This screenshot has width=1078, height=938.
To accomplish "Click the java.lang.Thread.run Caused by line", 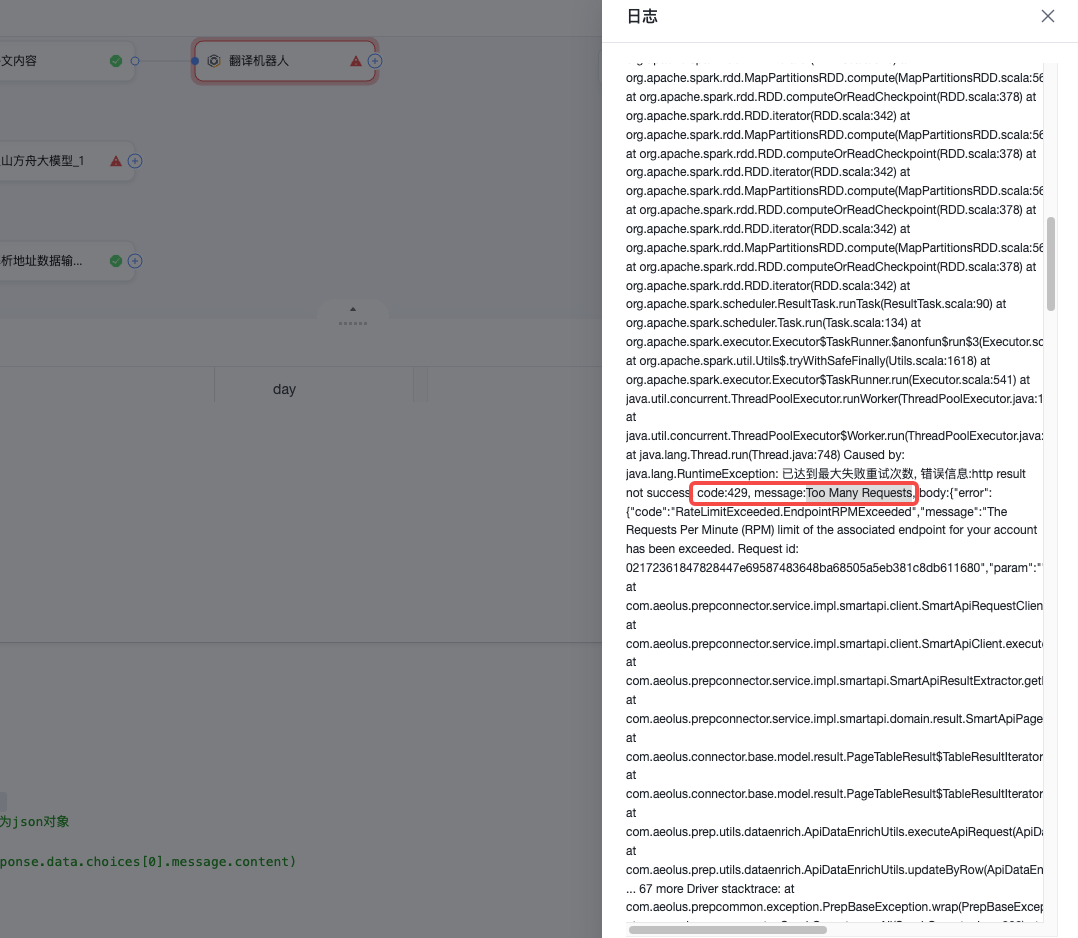I will [x=764, y=455].
